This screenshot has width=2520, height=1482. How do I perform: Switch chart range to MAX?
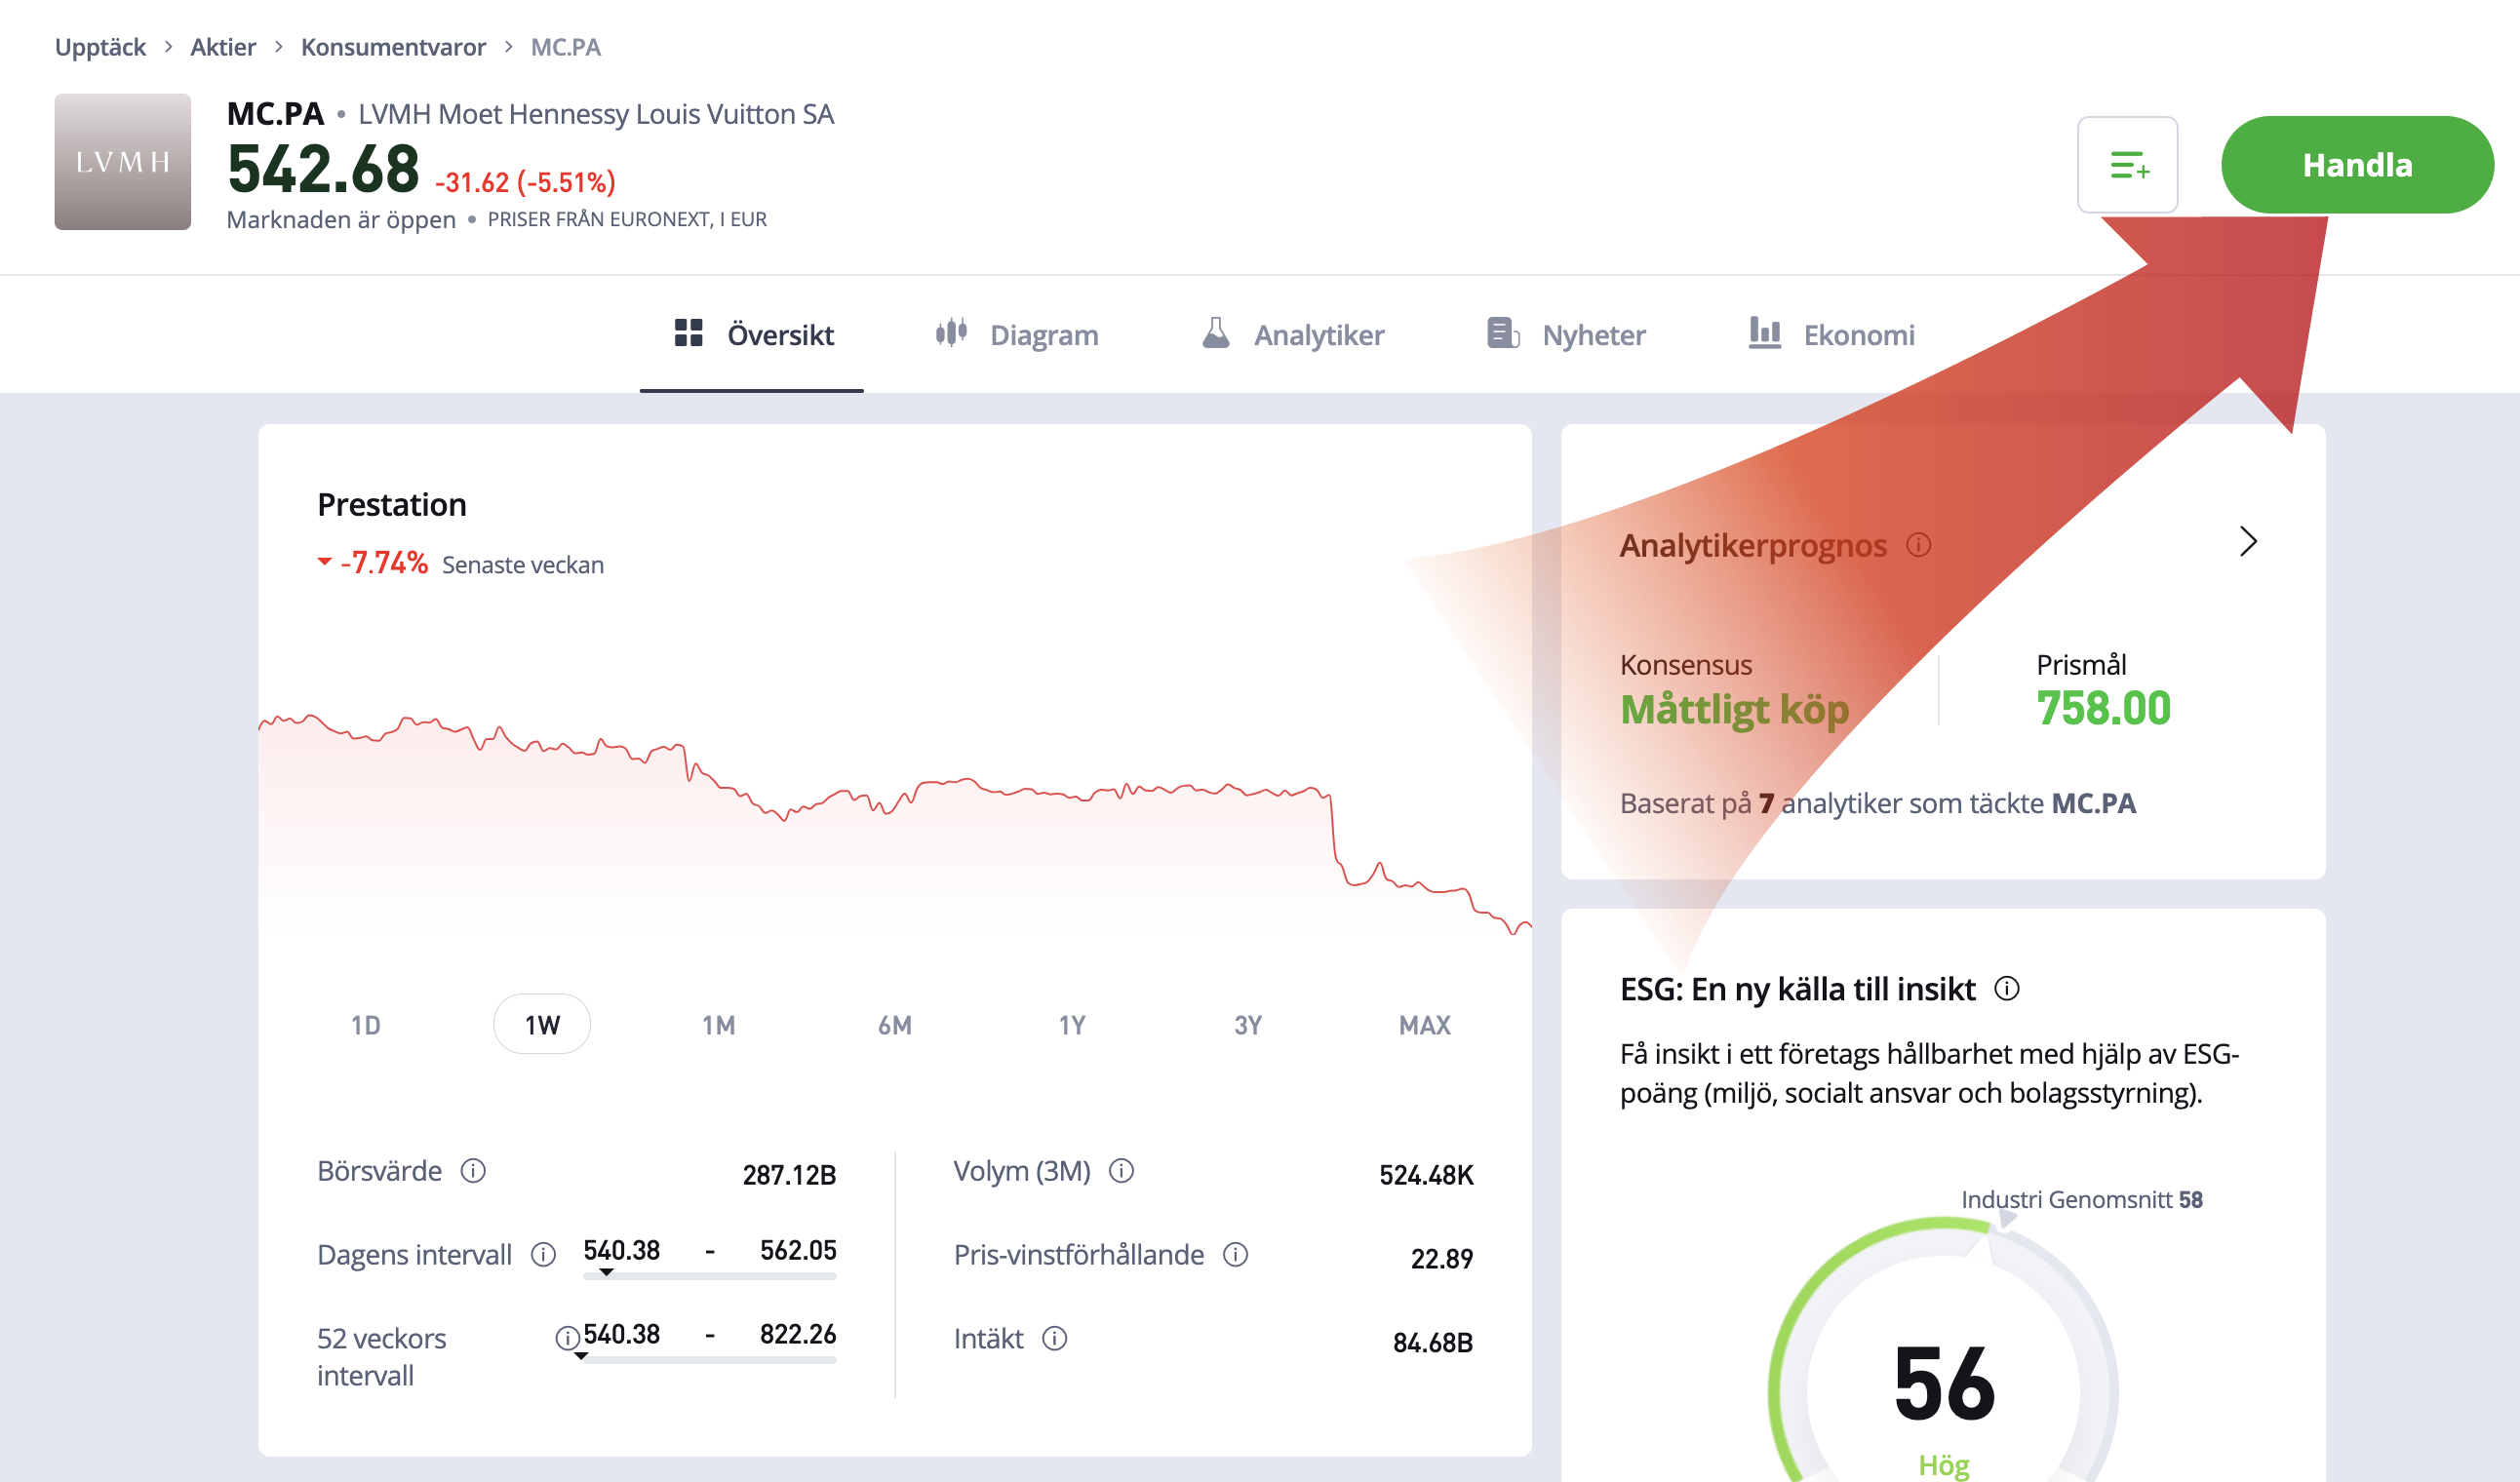[1424, 1024]
